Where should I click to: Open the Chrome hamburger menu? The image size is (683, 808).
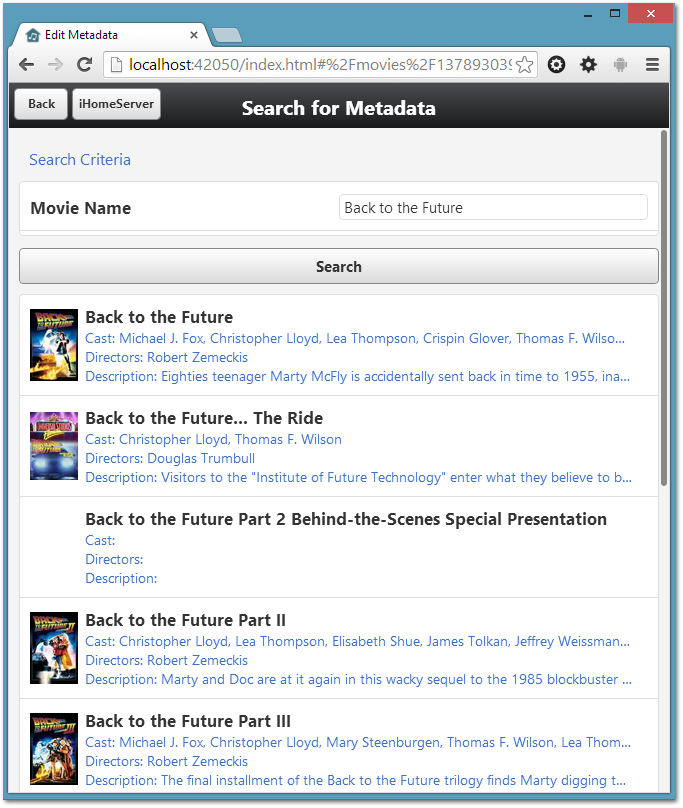652,65
